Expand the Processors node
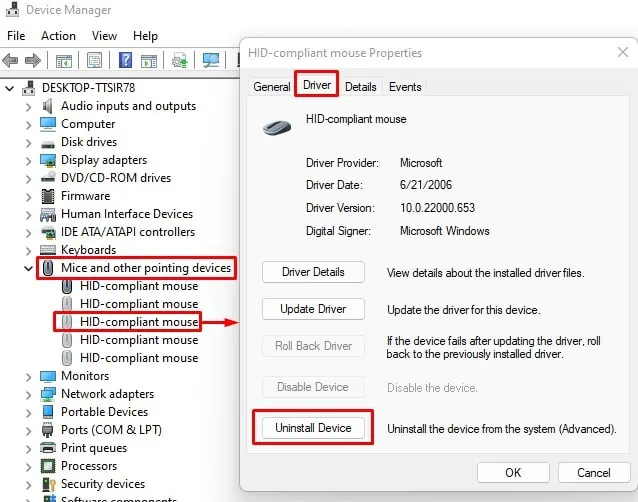This screenshot has height=502, width=638. point(28,467)
